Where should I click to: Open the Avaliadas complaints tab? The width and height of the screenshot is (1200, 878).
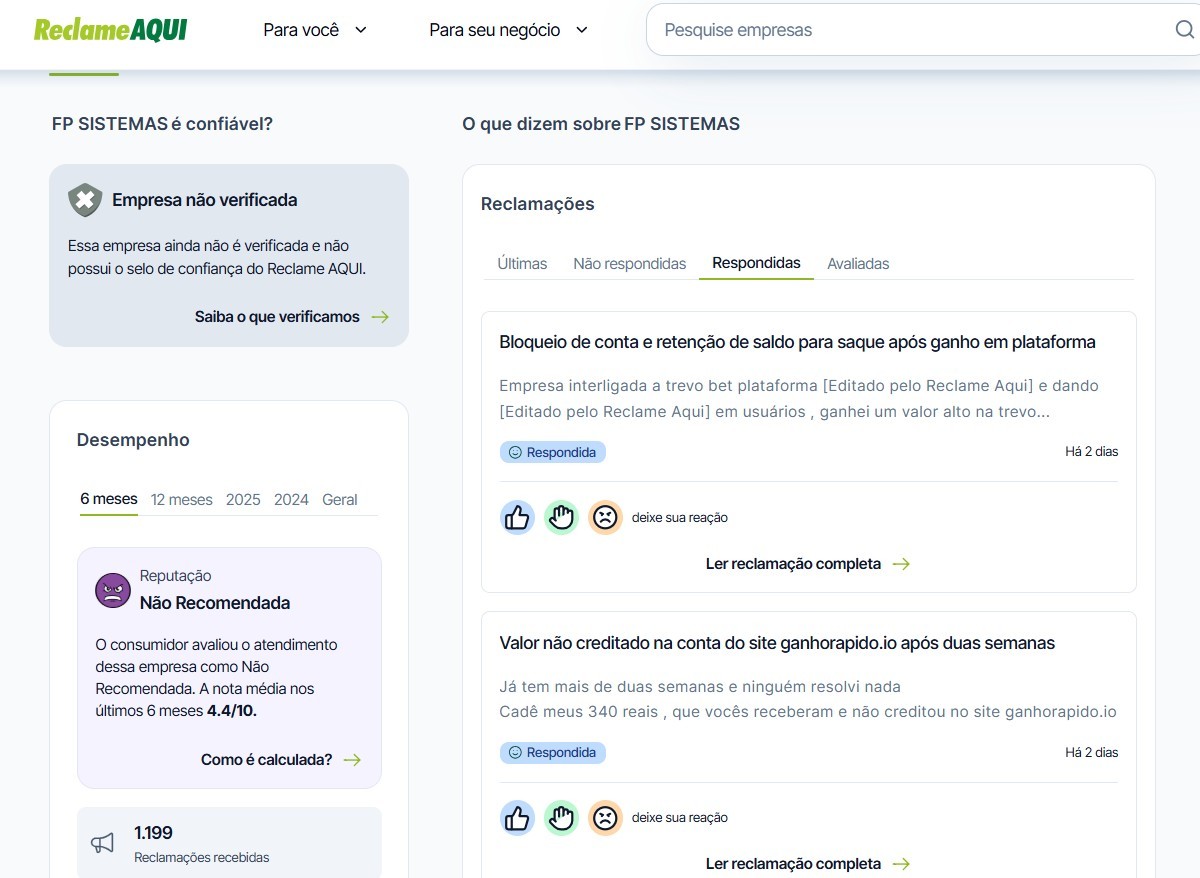(x=858, y=264)
